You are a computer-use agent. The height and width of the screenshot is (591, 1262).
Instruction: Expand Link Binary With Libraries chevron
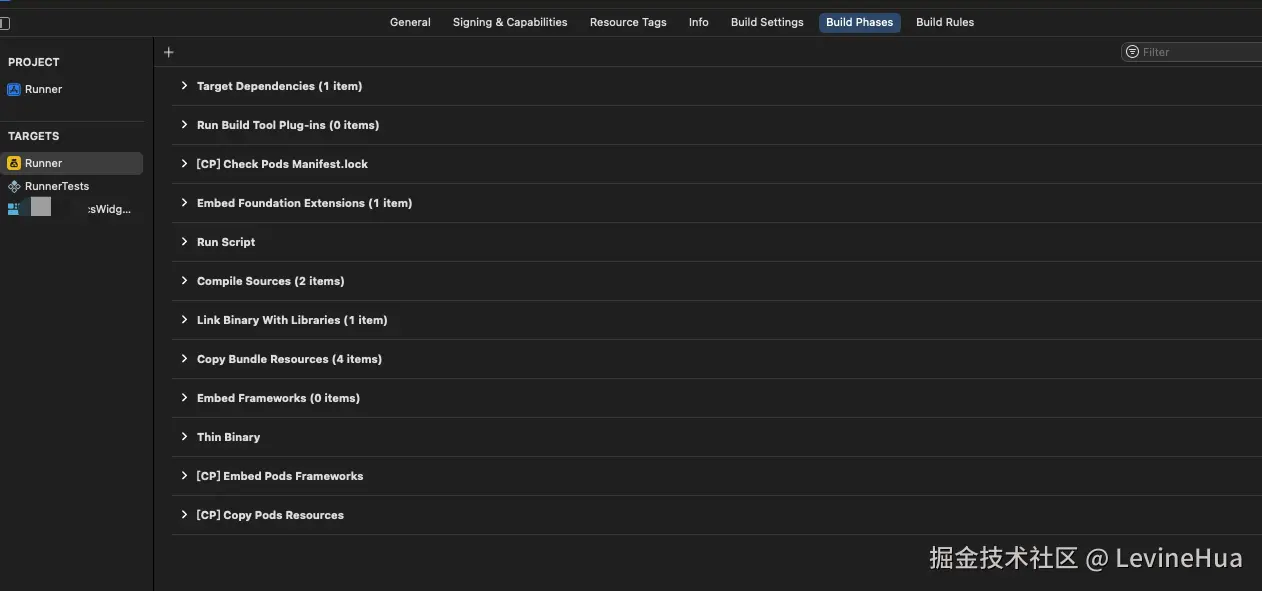pyautogui.click(x=184, y=320)
